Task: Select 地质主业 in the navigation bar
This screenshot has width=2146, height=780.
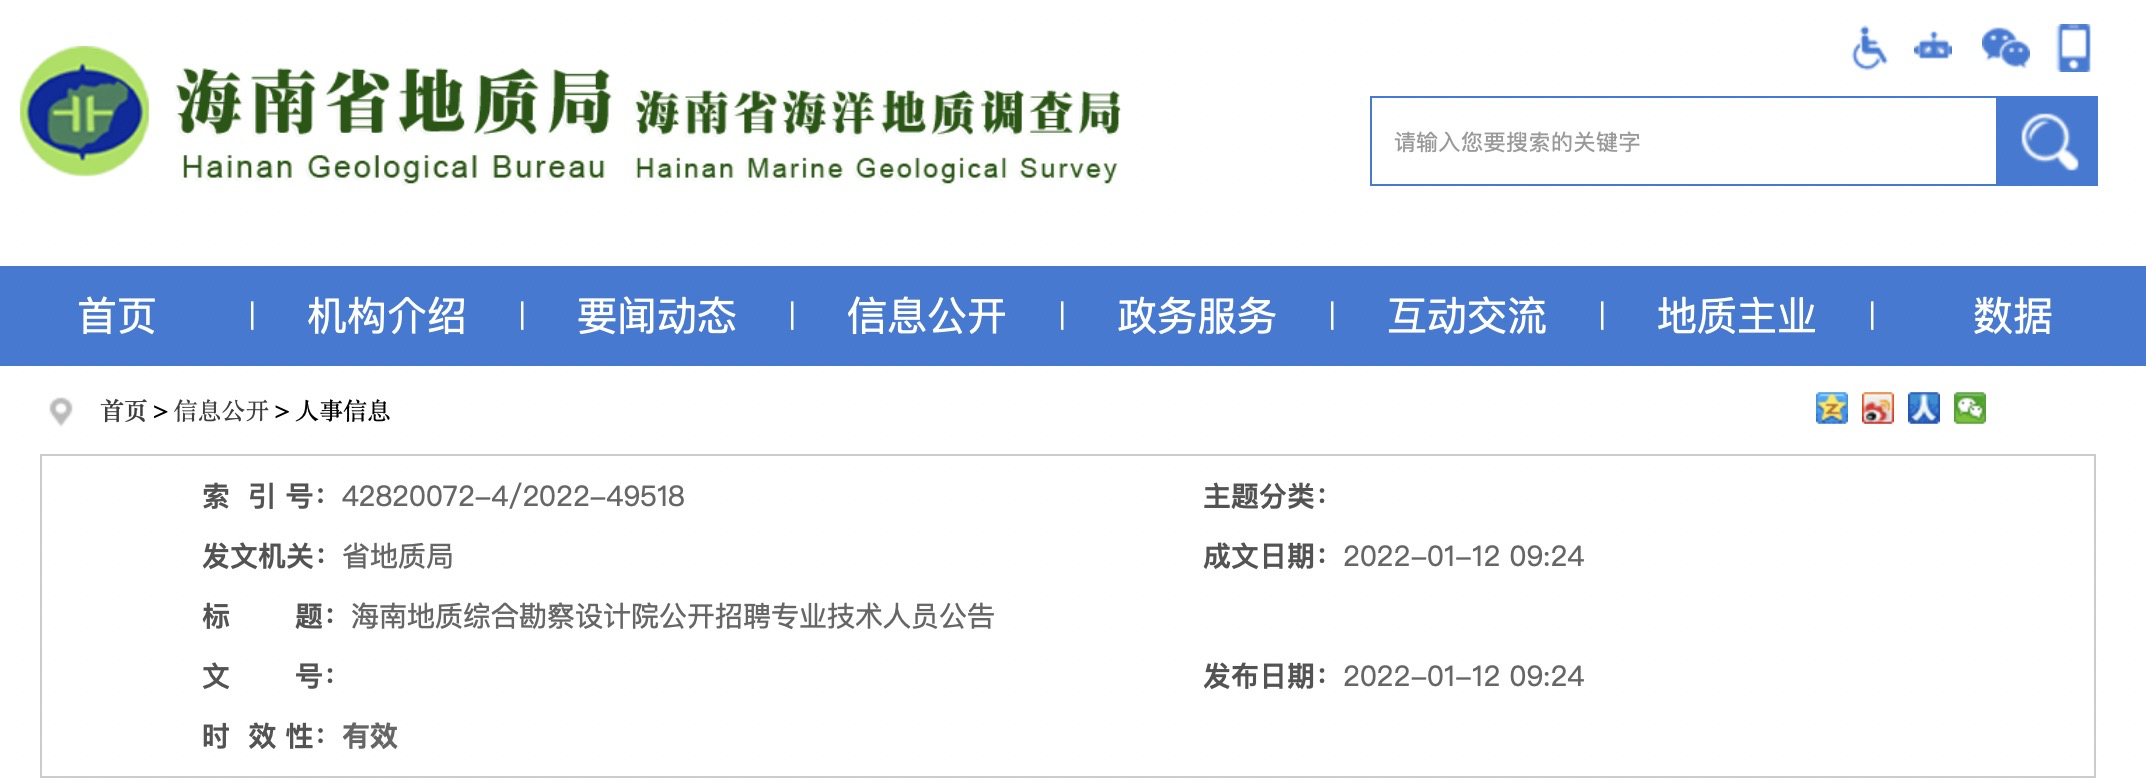Action: pos(1736,316)
